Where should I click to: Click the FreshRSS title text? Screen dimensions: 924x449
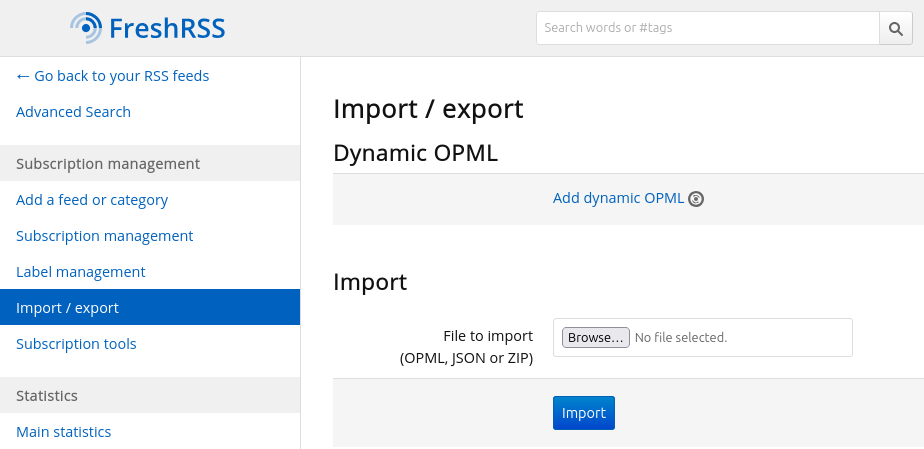(x=167, y=28)
